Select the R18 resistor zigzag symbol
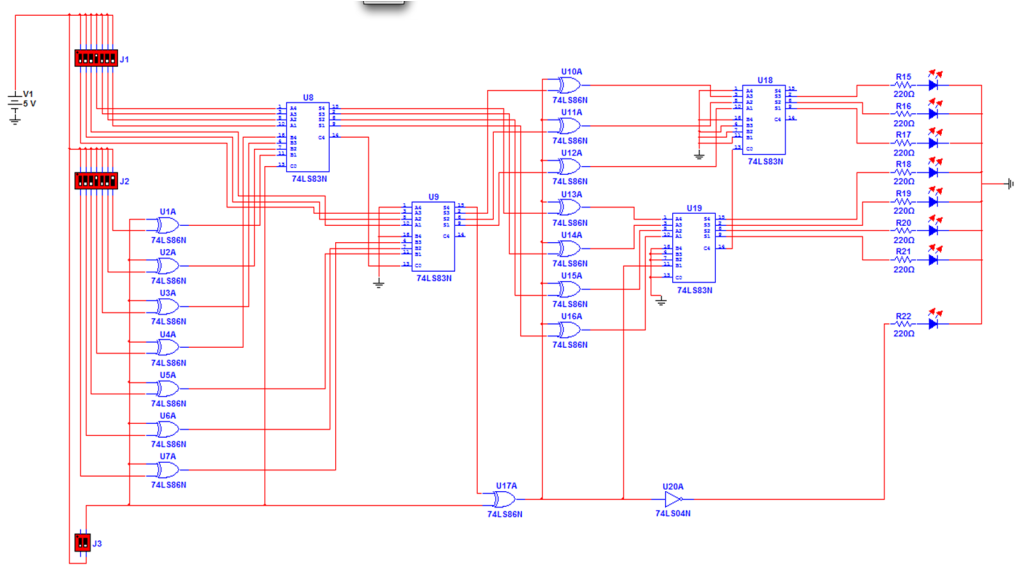This screenshot has height=574, width=1023. [903, 172]
